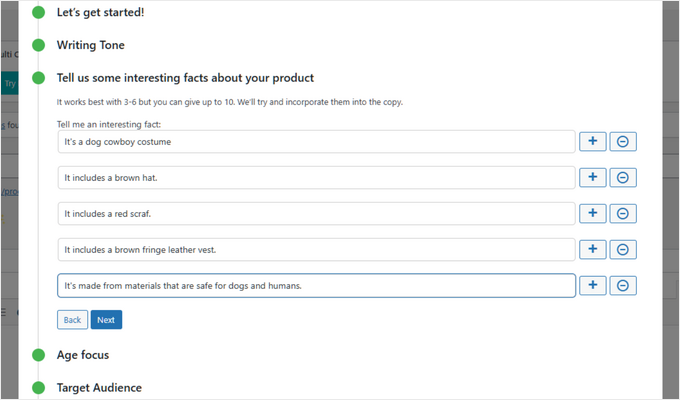The width and height of the screenshot is (680, 400).
Task: Click the Next button
Action: (106, 320)
